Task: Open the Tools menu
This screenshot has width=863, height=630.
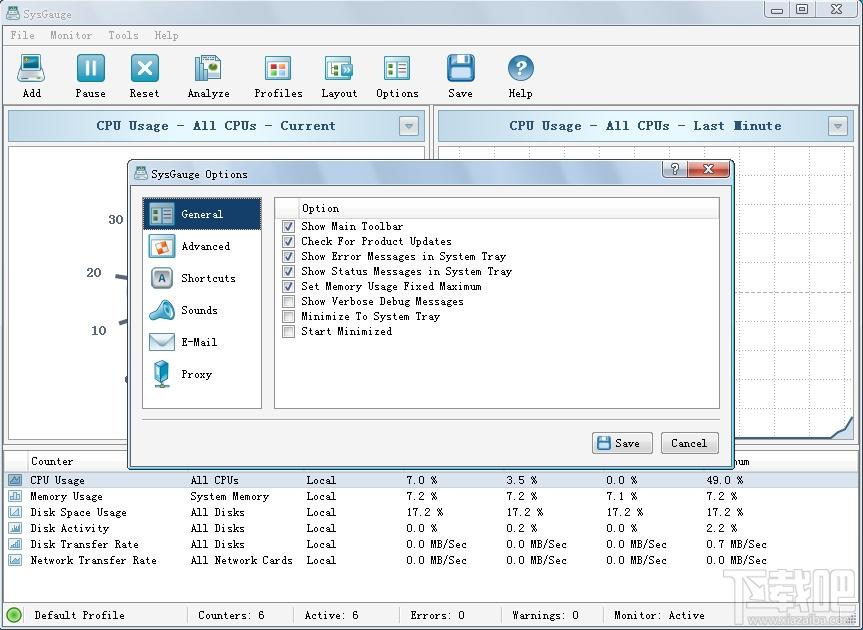Action: click(x=123, y=35)
